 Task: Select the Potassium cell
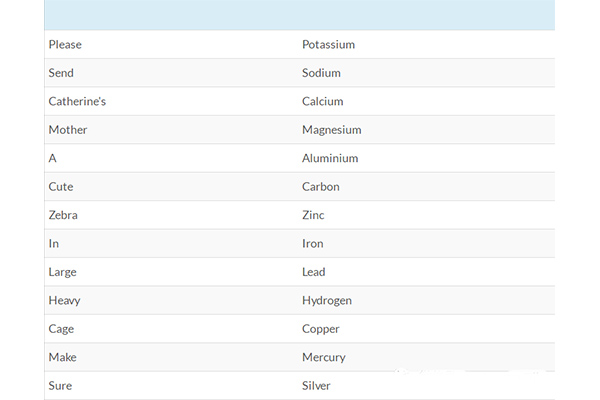point(328,45)
